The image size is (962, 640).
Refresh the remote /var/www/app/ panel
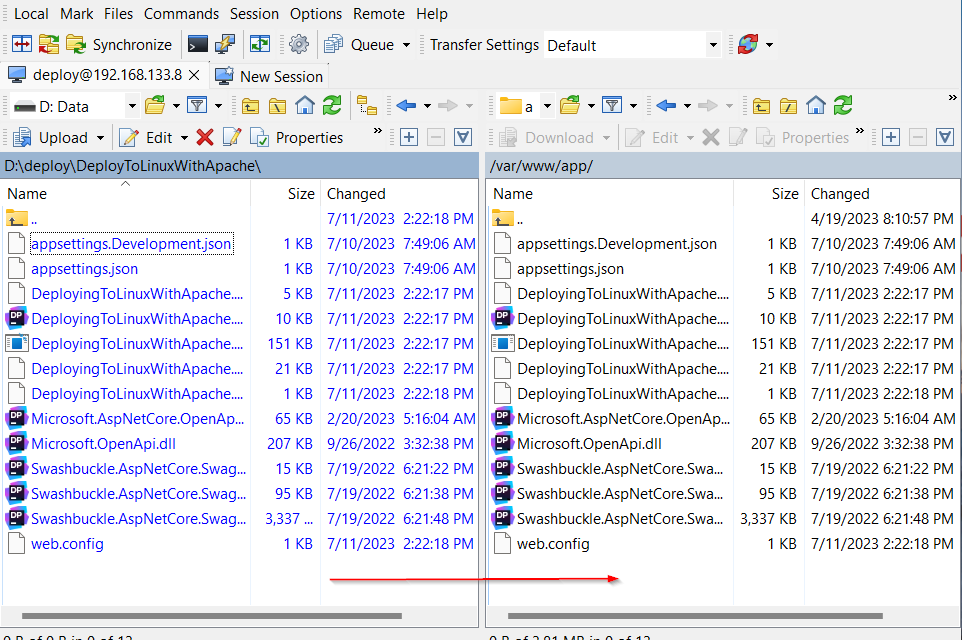coord(843,106)
